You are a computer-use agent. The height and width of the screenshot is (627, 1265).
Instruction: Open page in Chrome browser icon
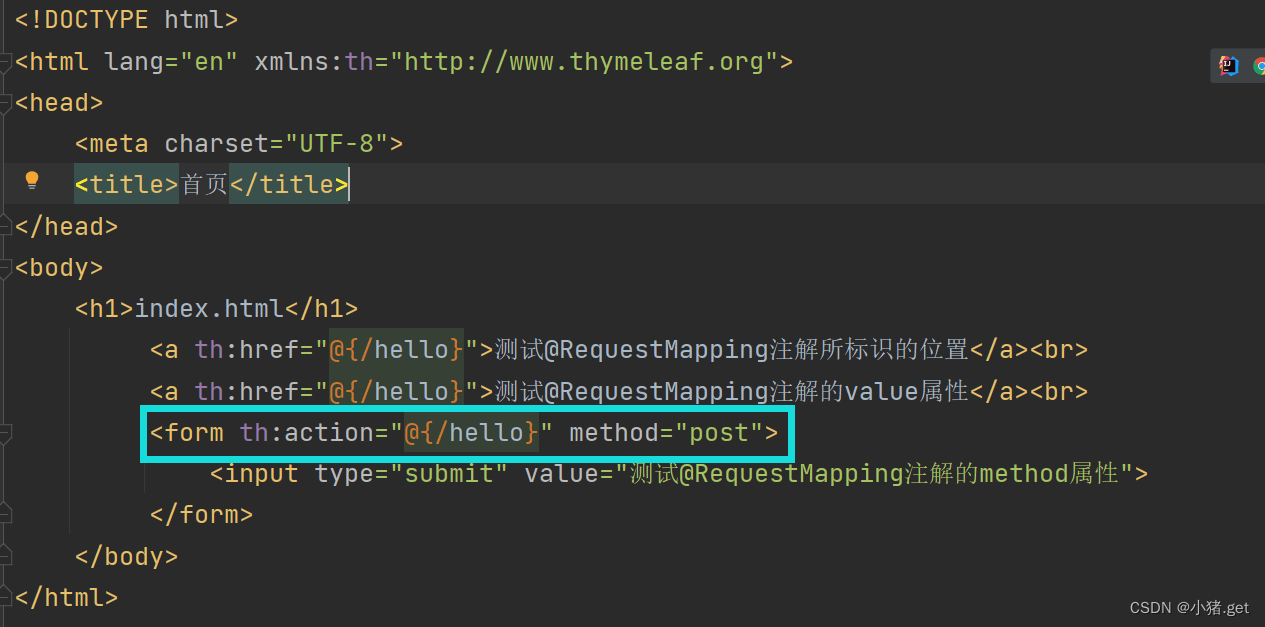[x=1258, y=66]
